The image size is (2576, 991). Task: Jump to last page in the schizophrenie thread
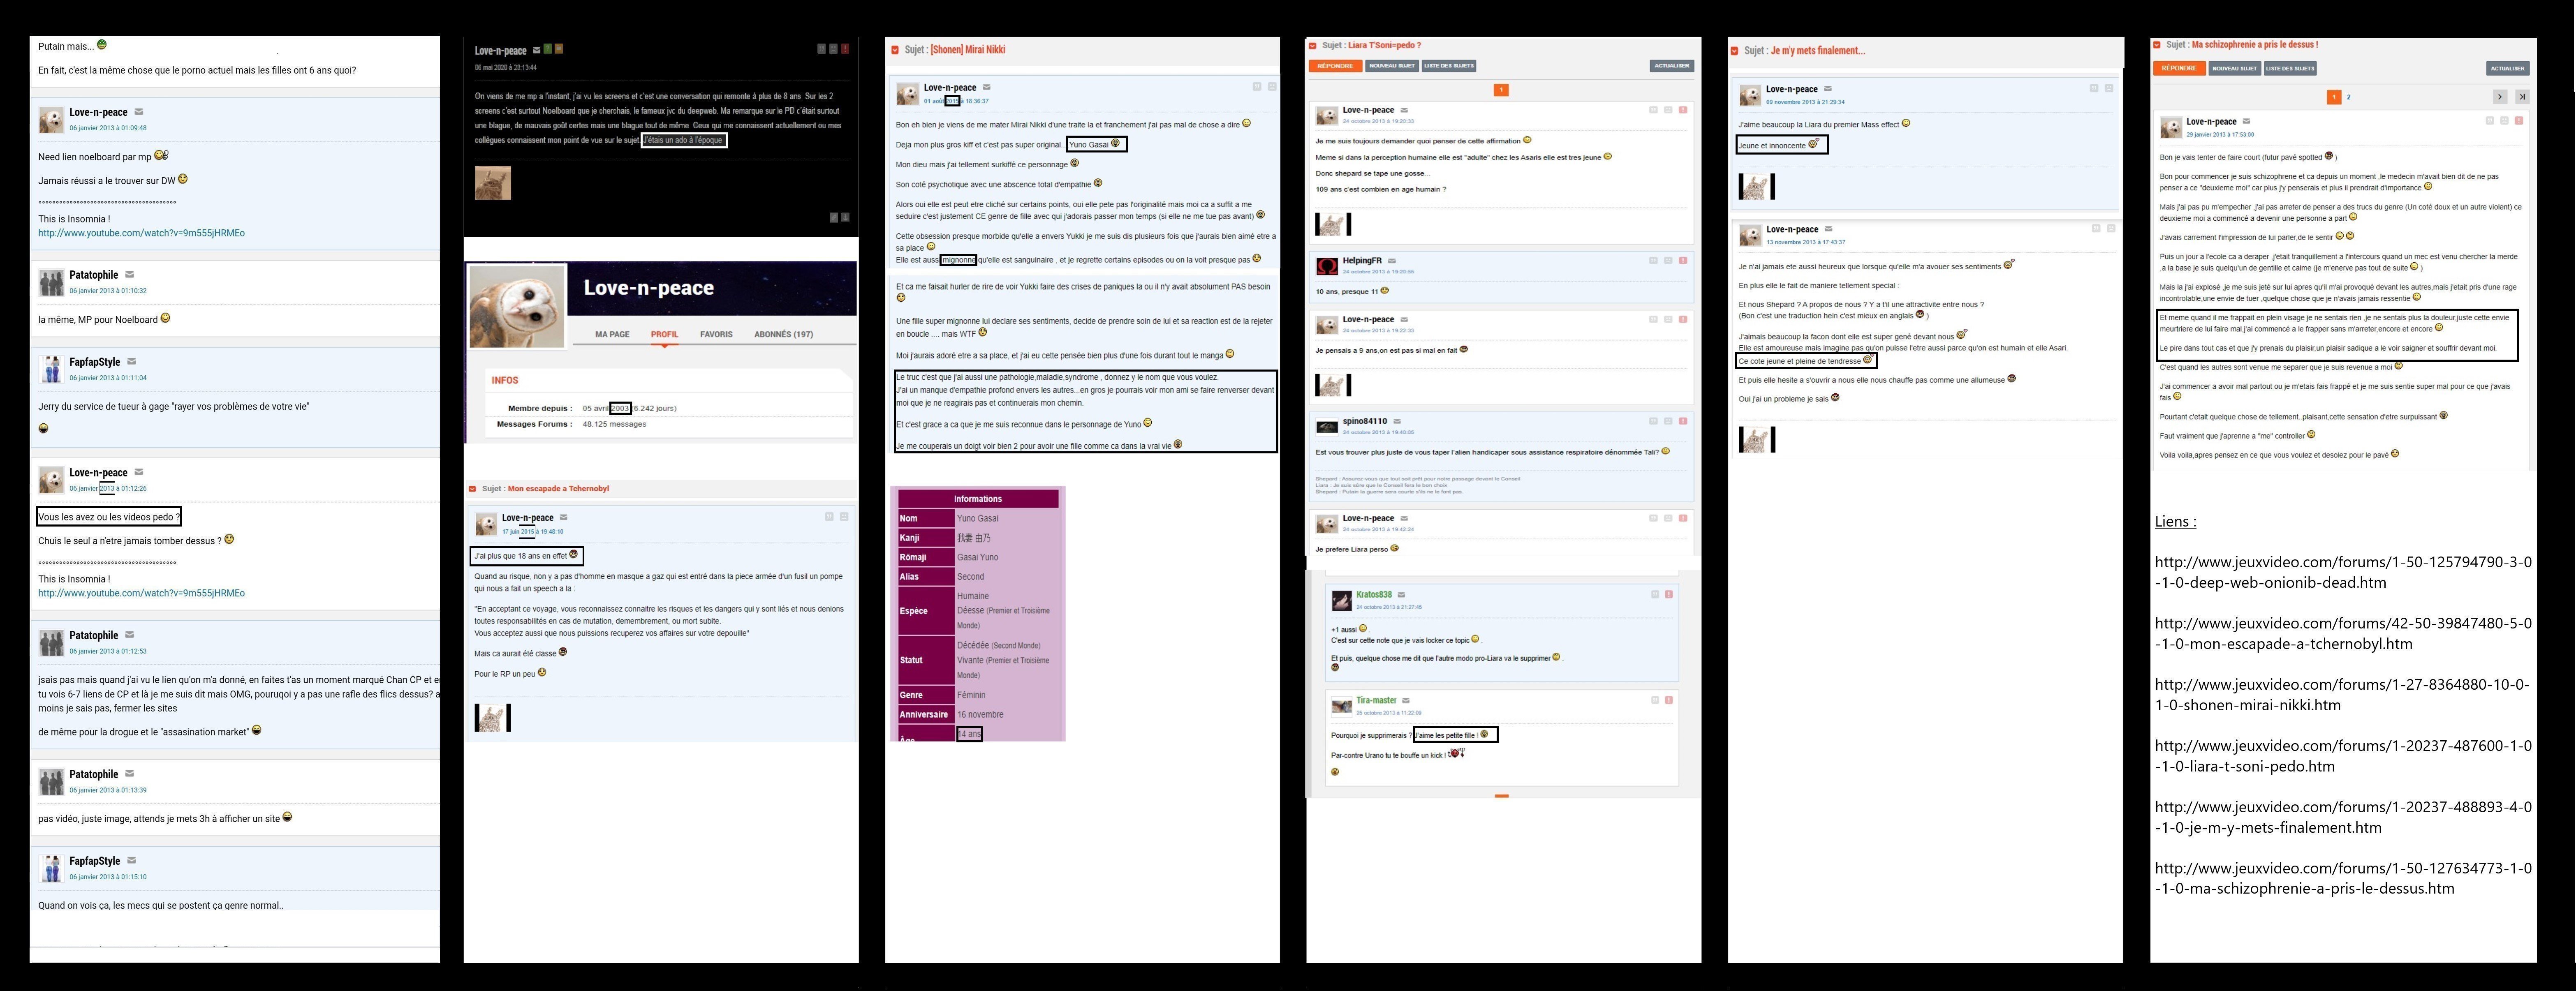(x=2522, y=97)
